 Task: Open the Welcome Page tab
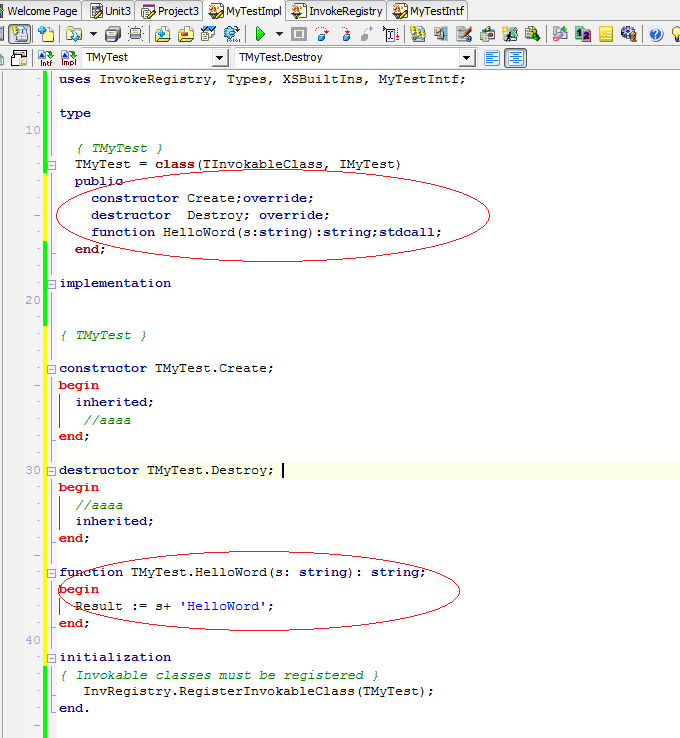[40, 11]
